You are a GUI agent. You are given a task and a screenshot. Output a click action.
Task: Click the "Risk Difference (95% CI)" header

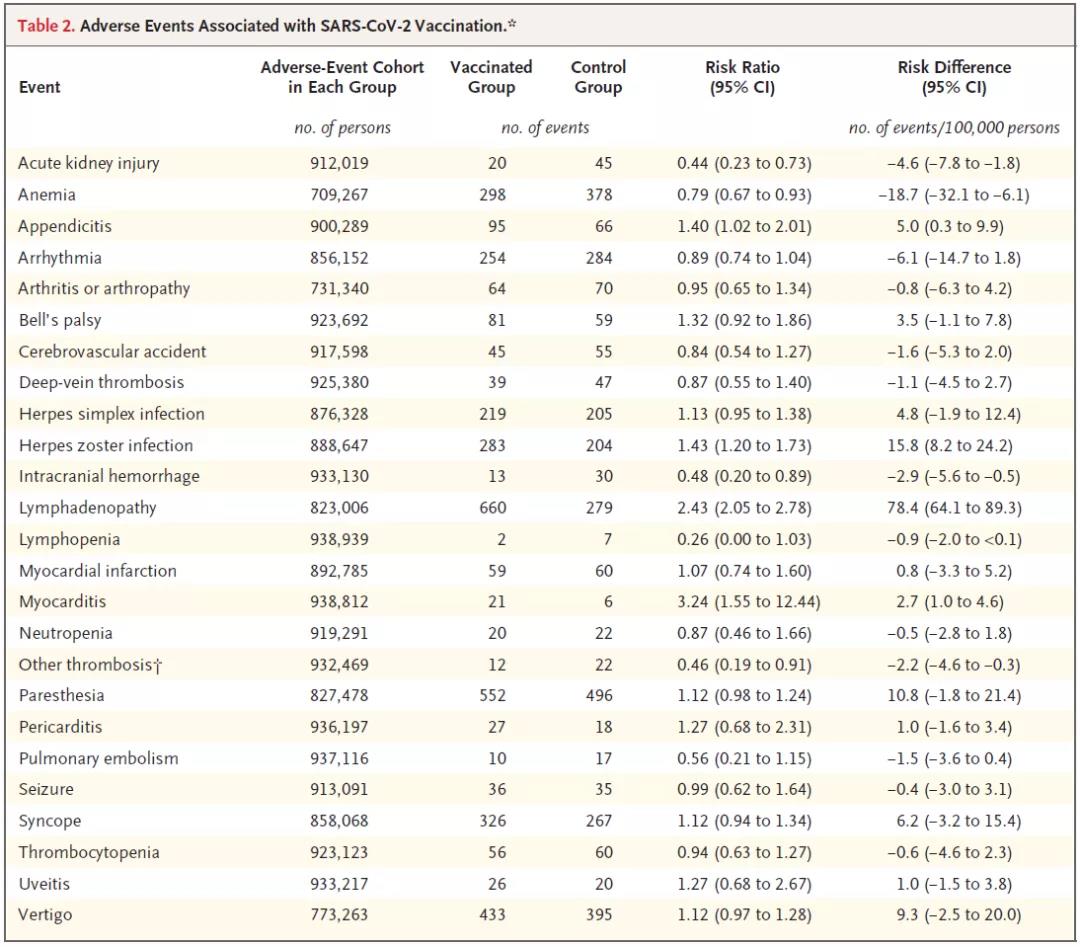(953, 77)
